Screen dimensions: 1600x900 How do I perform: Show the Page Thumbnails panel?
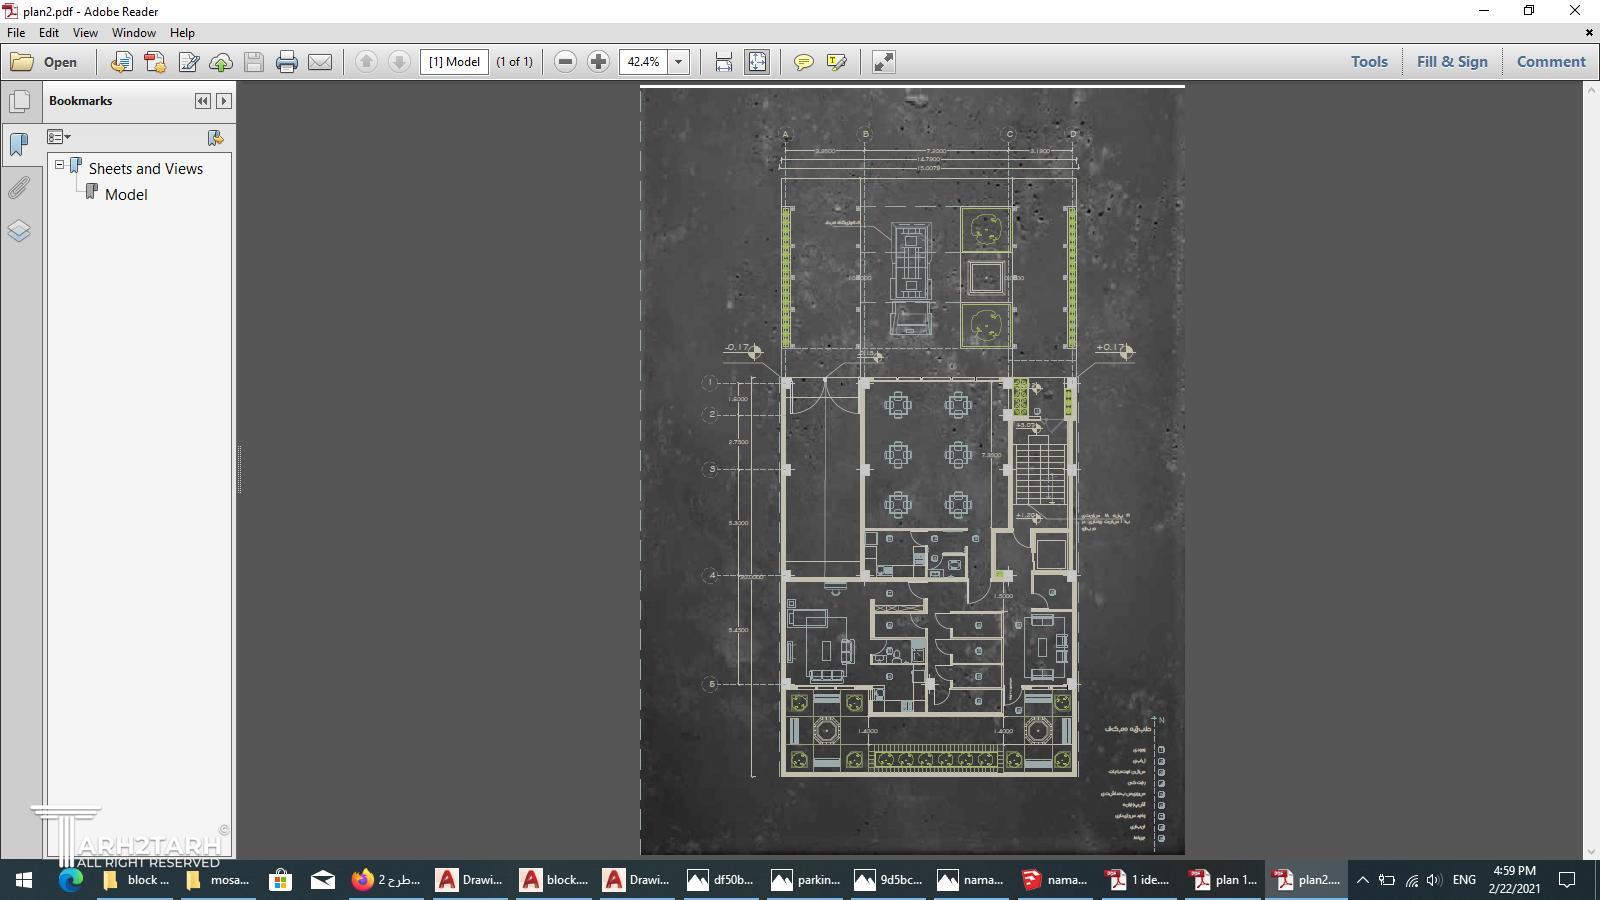[x=19, y=102]
